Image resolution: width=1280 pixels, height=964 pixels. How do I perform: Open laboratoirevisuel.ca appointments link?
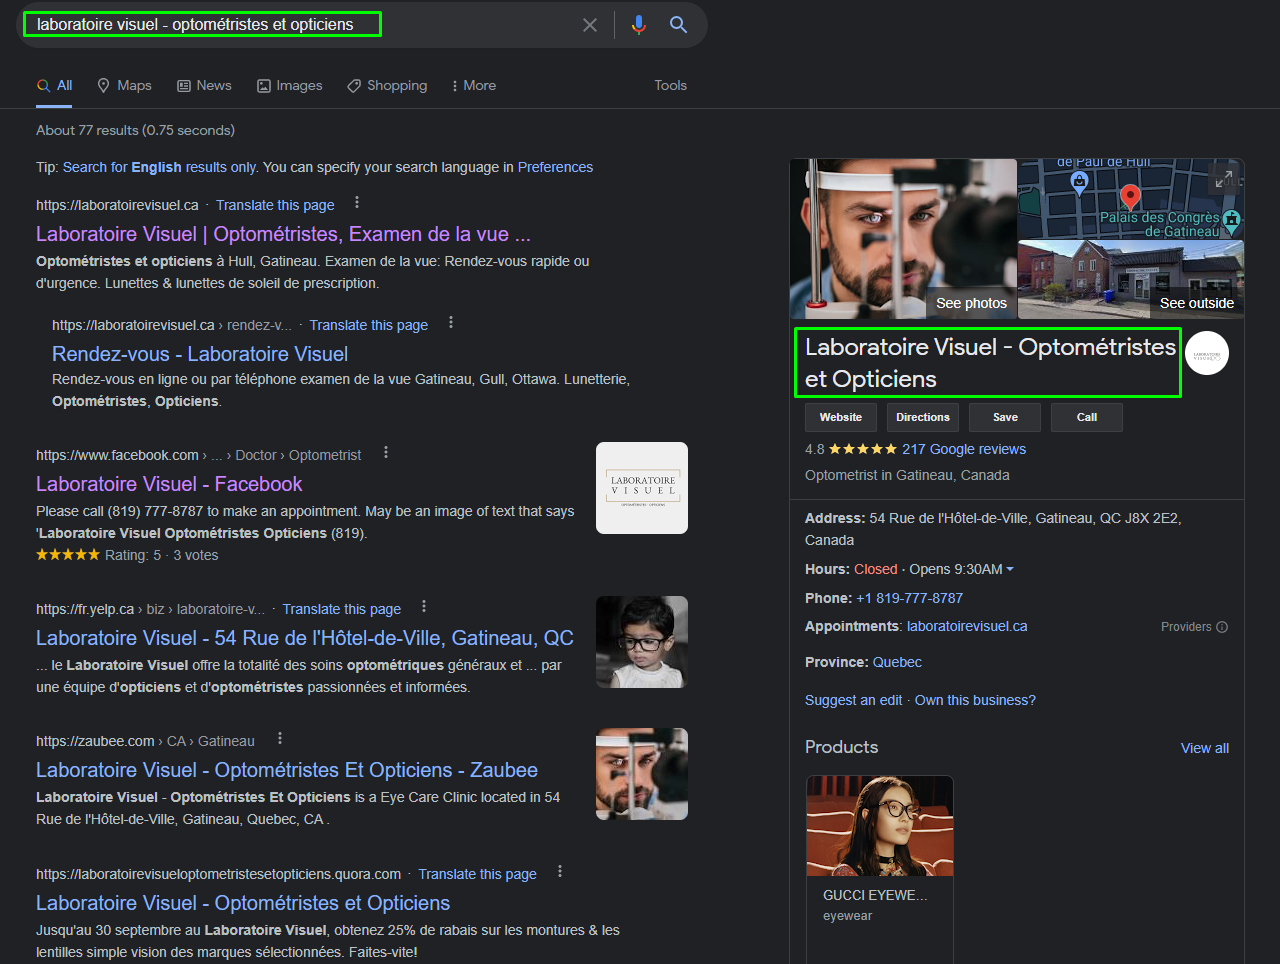pyautogui.click(x=967, y=626)
